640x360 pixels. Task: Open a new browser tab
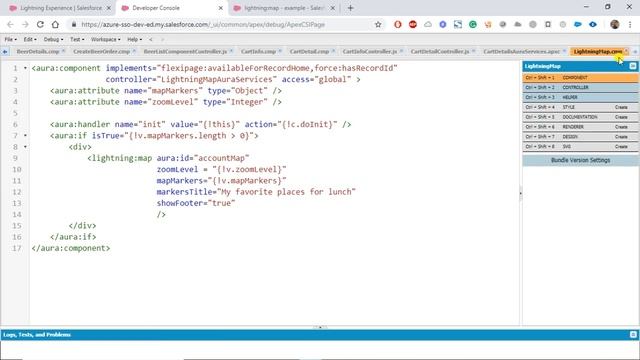click(351, 8)
